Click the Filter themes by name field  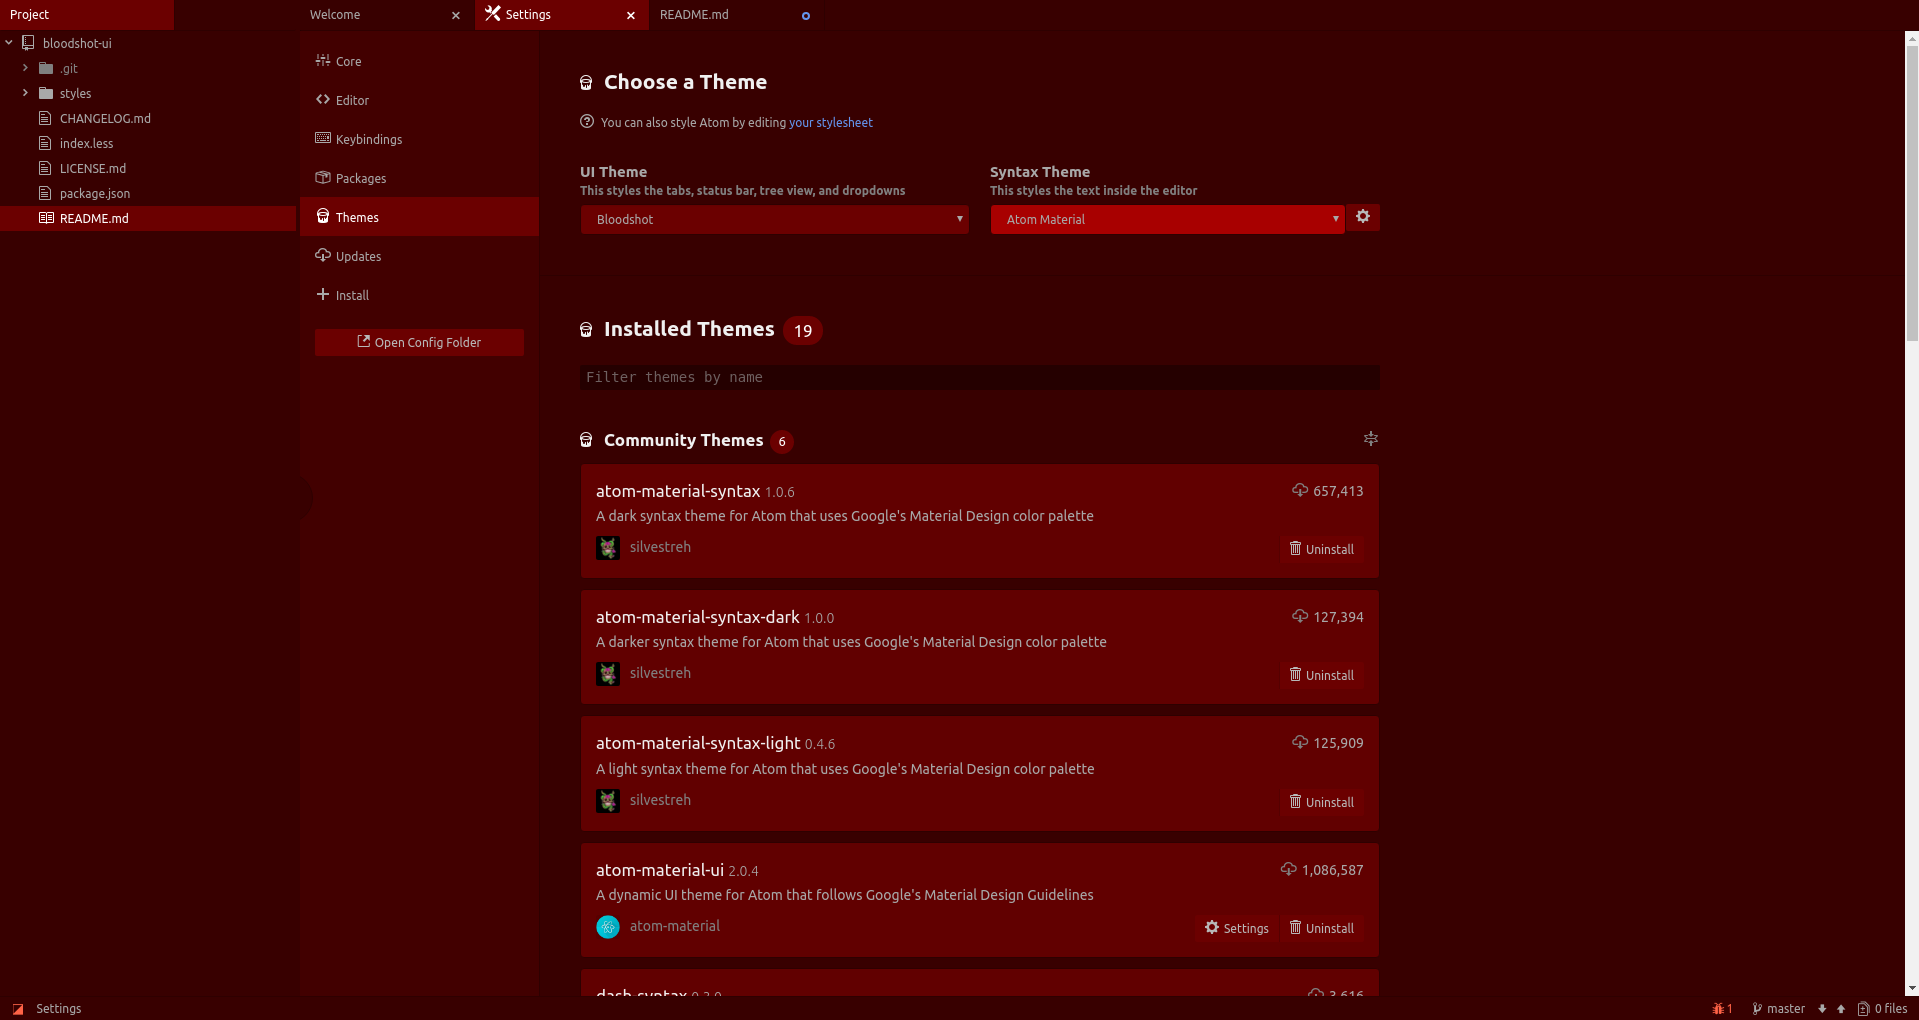coord(980,377)
